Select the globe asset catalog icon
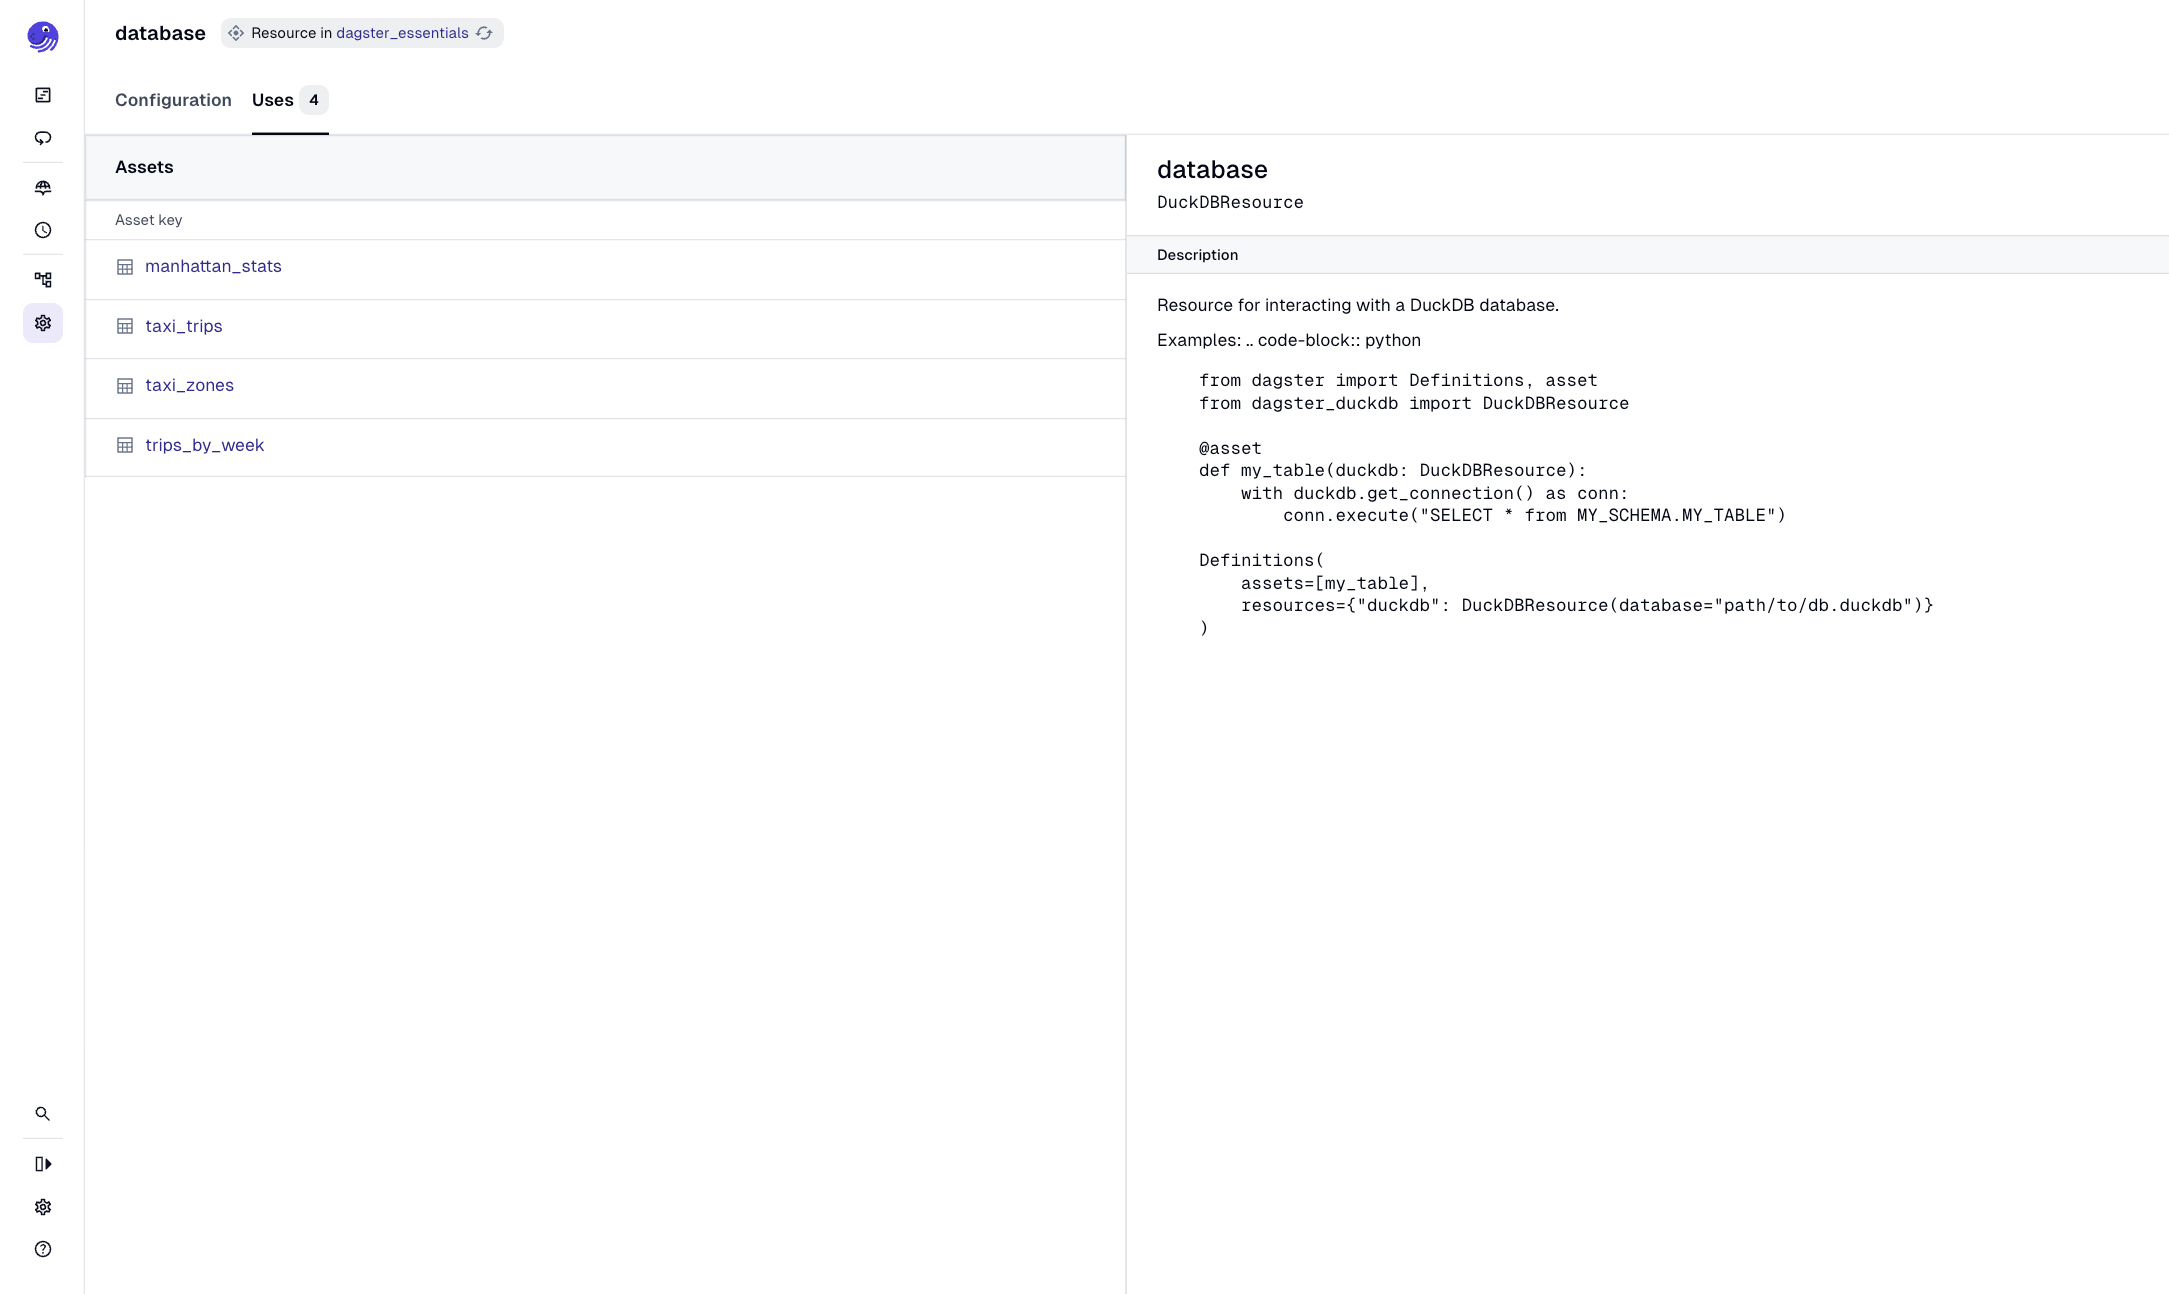2169x1294 pixels. tap(42, 187)
